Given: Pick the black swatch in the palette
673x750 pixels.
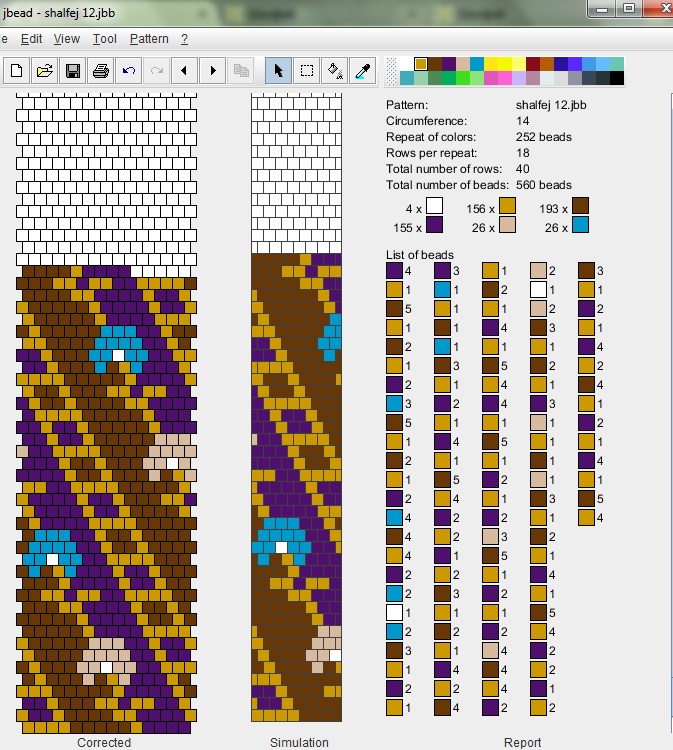Looking at the screenshot, I should (617, 78).
